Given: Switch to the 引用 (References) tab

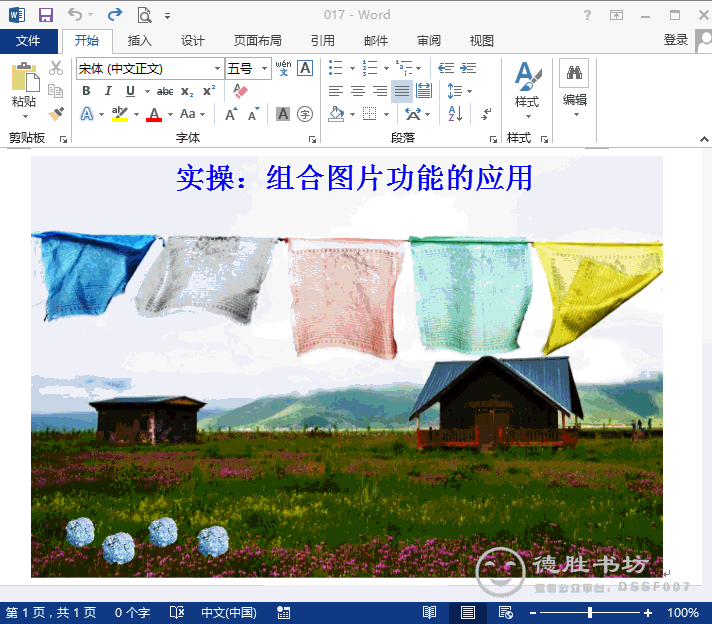Looking at the screenshot, I should (x=322, y=41).
